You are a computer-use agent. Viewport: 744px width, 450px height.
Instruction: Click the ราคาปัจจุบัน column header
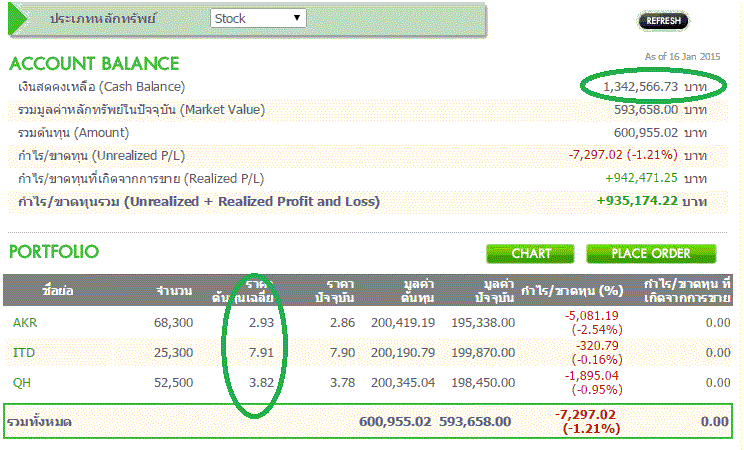(x=328, y=290)
